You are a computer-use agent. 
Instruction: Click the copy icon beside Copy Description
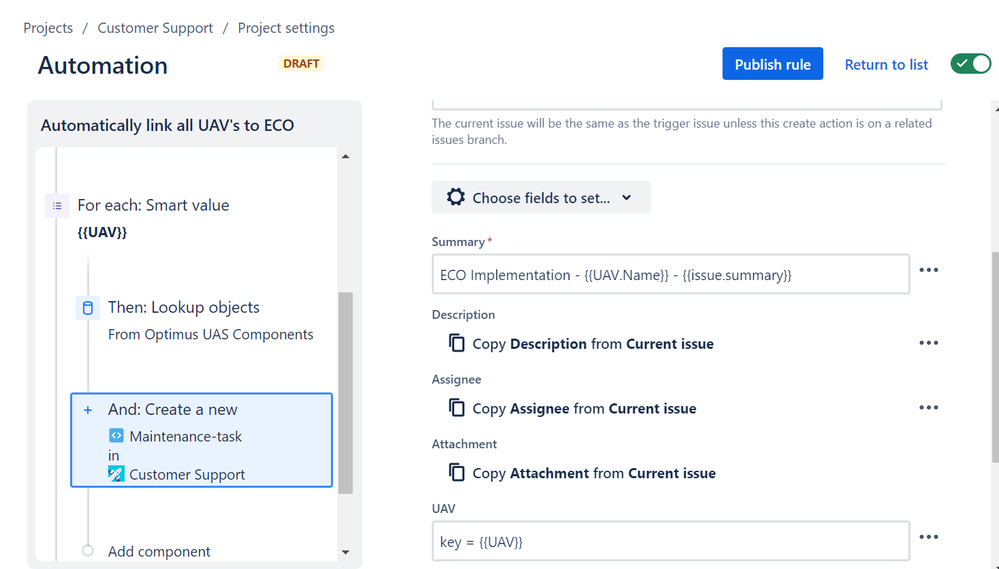click(457, 343)
